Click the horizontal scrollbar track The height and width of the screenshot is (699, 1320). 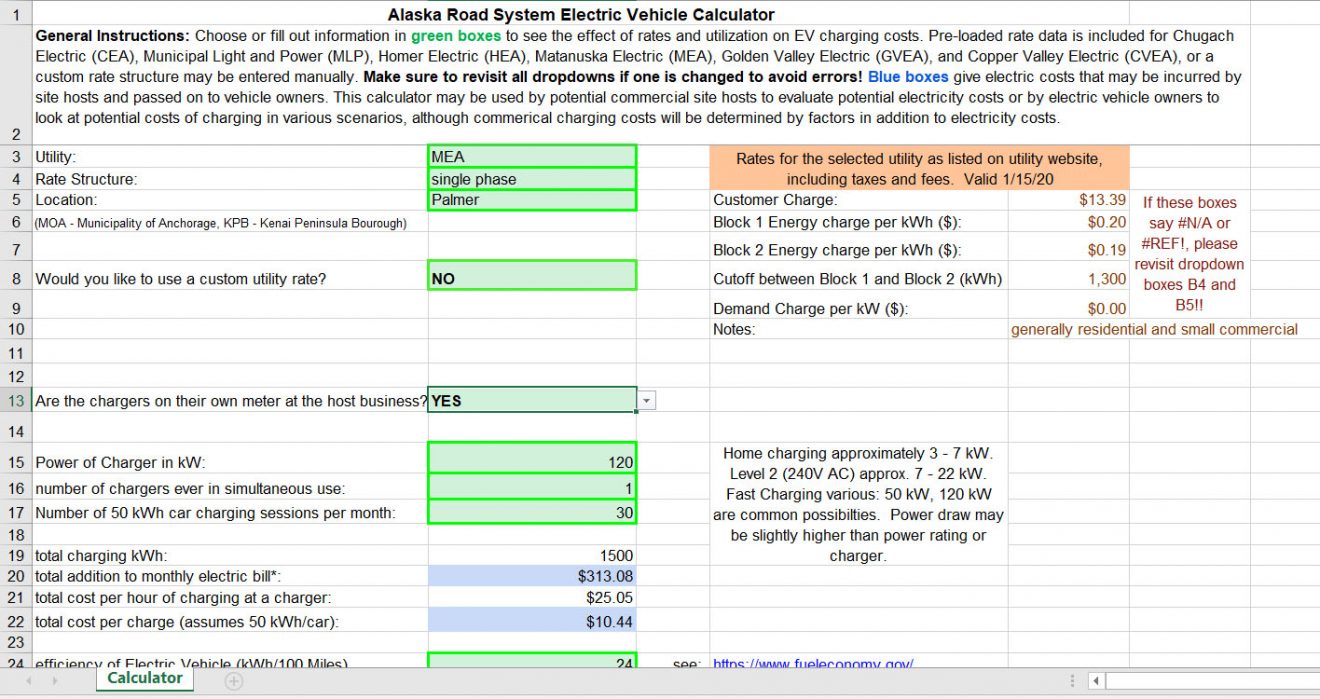(1210, 681)
